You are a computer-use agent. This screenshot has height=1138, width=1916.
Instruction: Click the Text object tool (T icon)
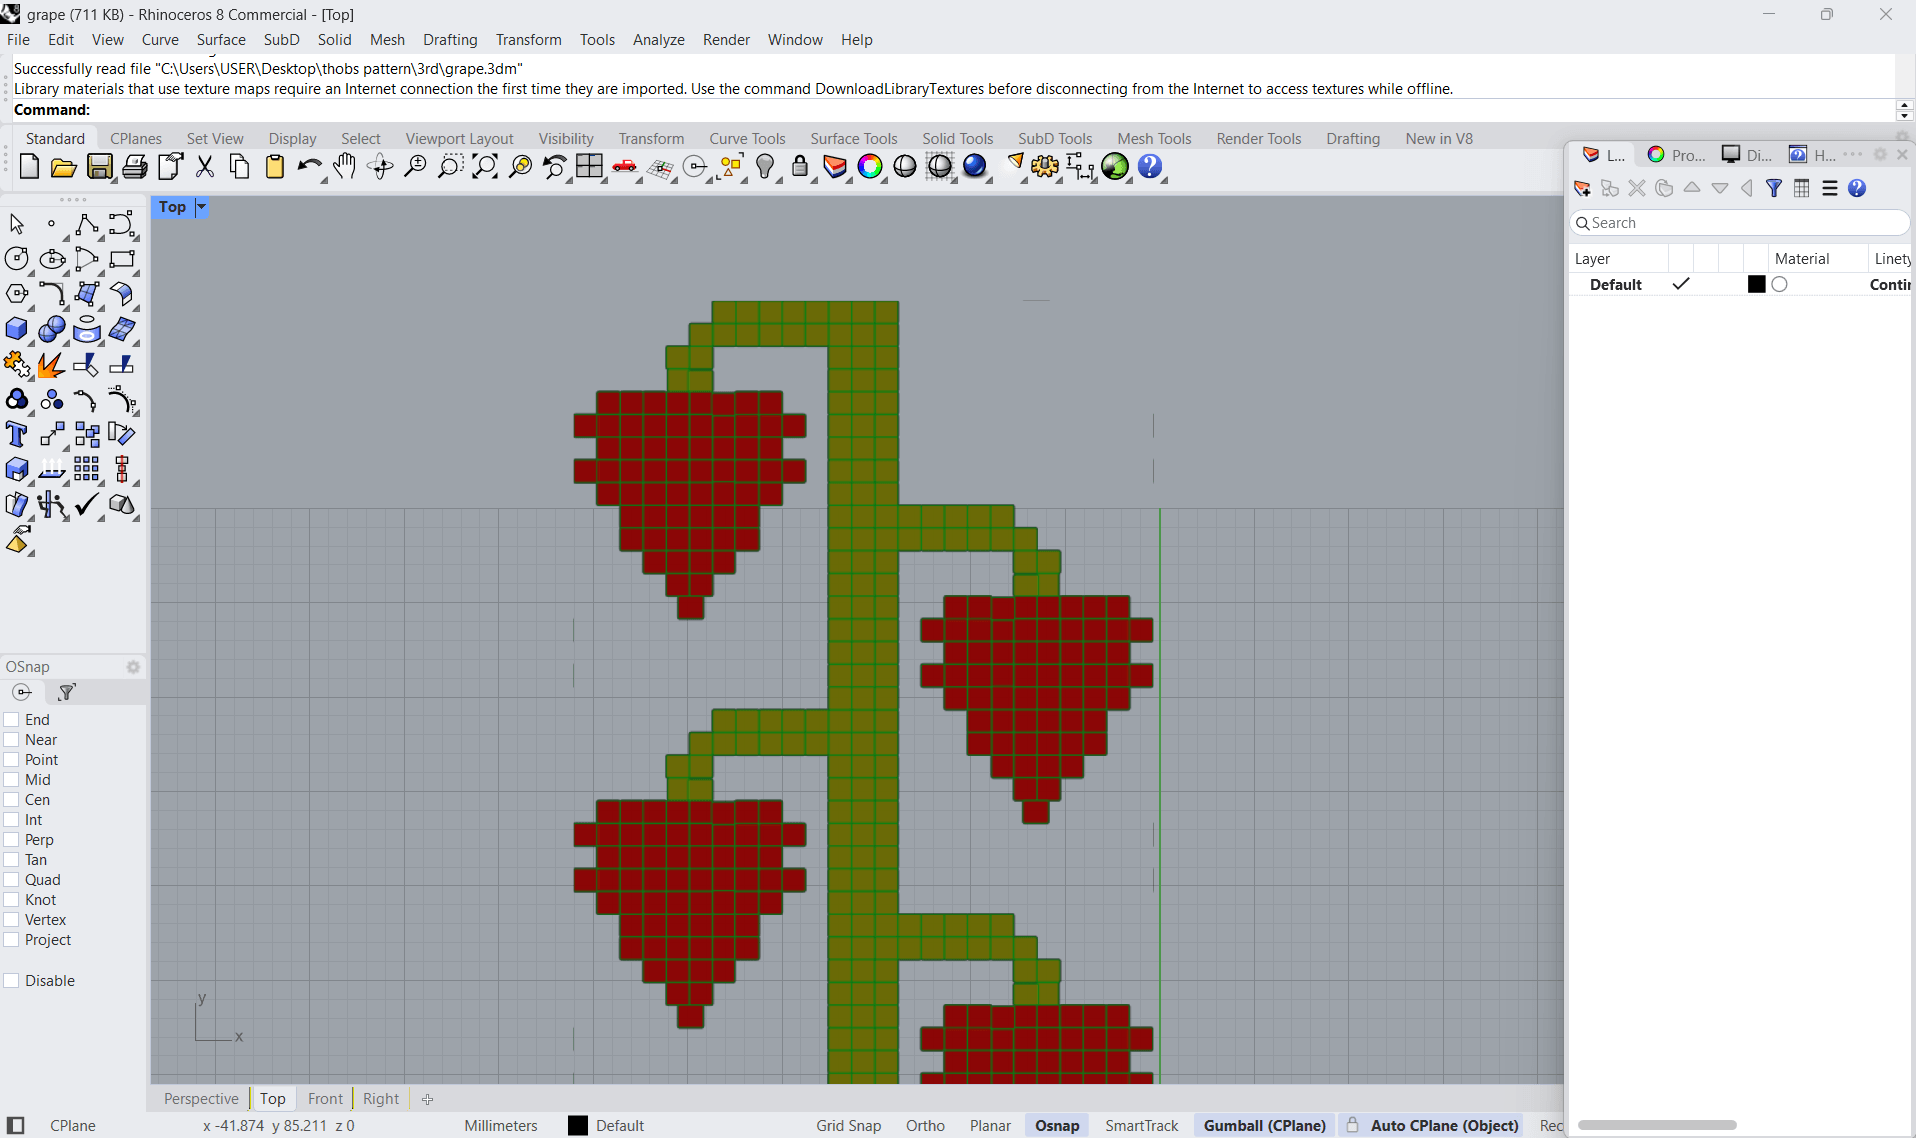click(17, 434)
